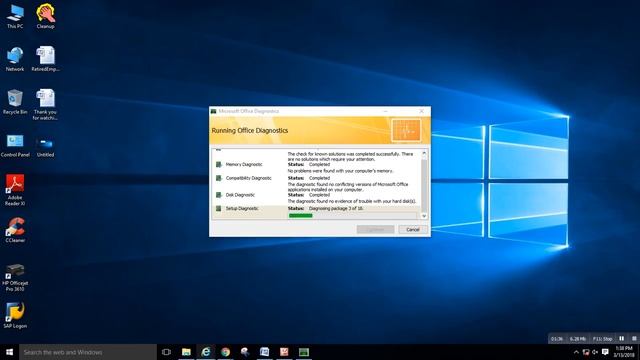Click "Diagnosing package 3 of 18" status text
640x360 pixels.
pos(336,209)
